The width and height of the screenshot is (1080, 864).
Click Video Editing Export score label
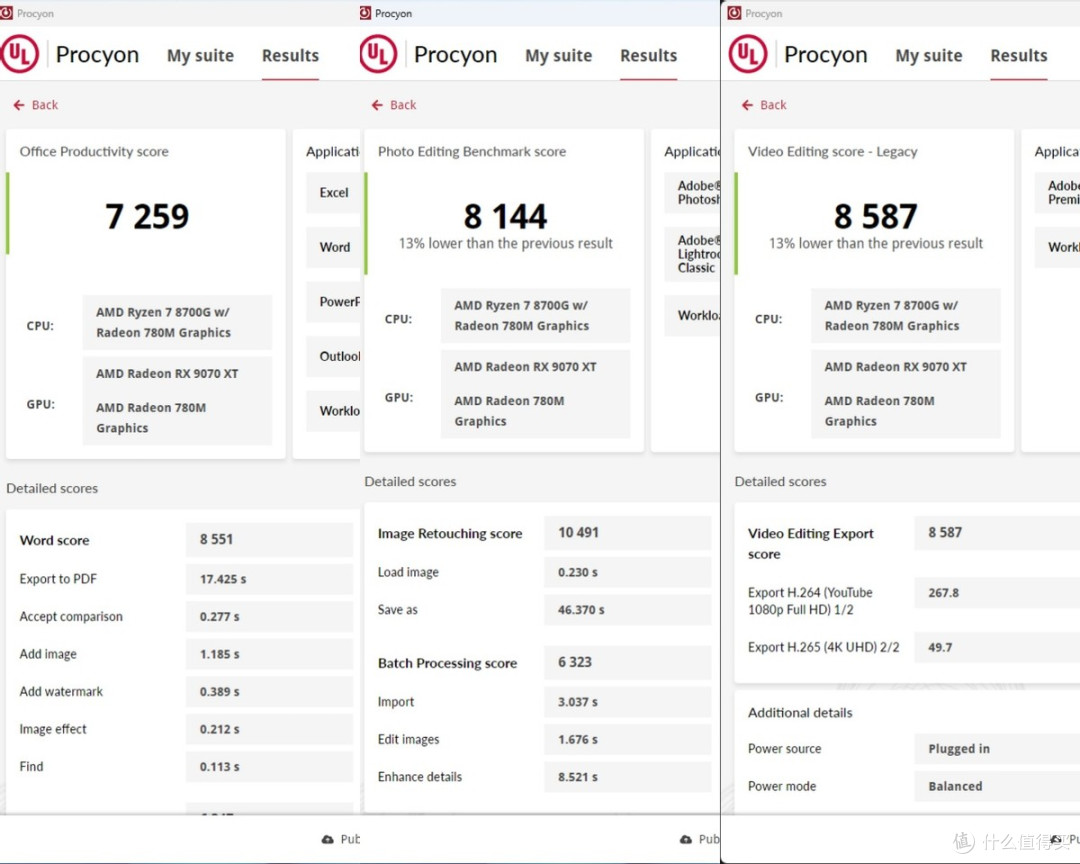(x=811, y=544)
